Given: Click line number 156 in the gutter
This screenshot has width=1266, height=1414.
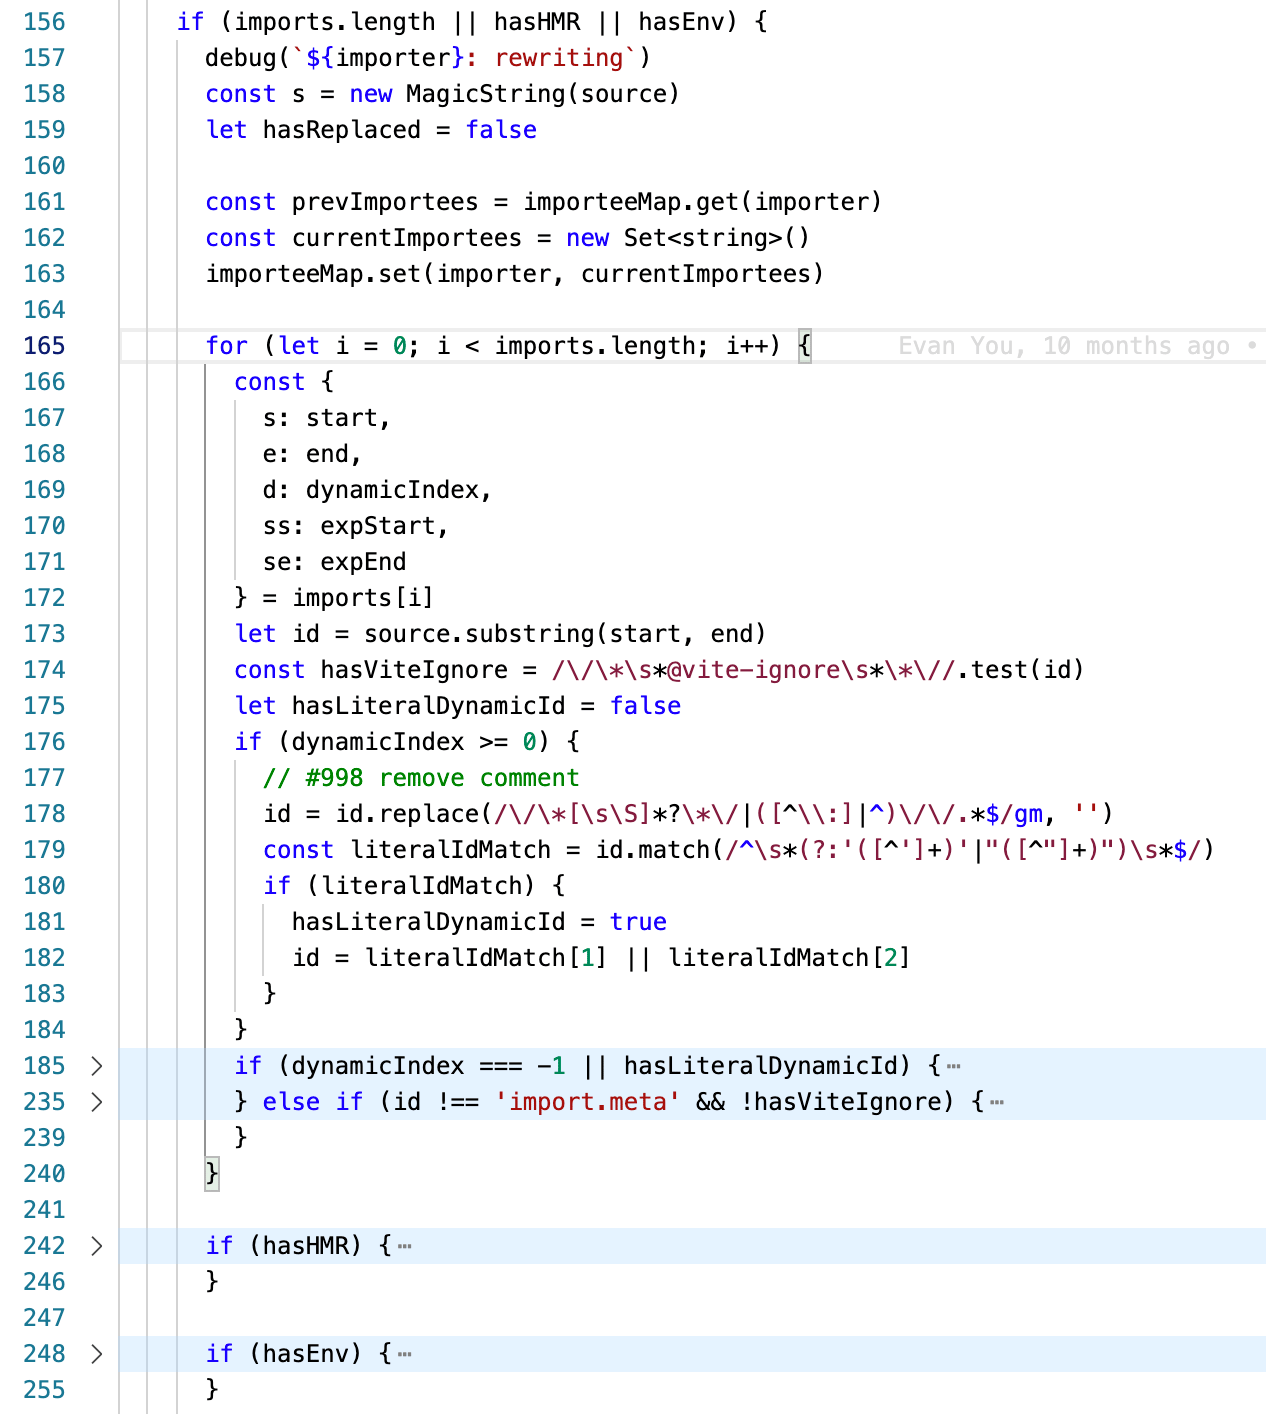Looking at the screenshot, I should pyautogui.click(x=44, y=22).
